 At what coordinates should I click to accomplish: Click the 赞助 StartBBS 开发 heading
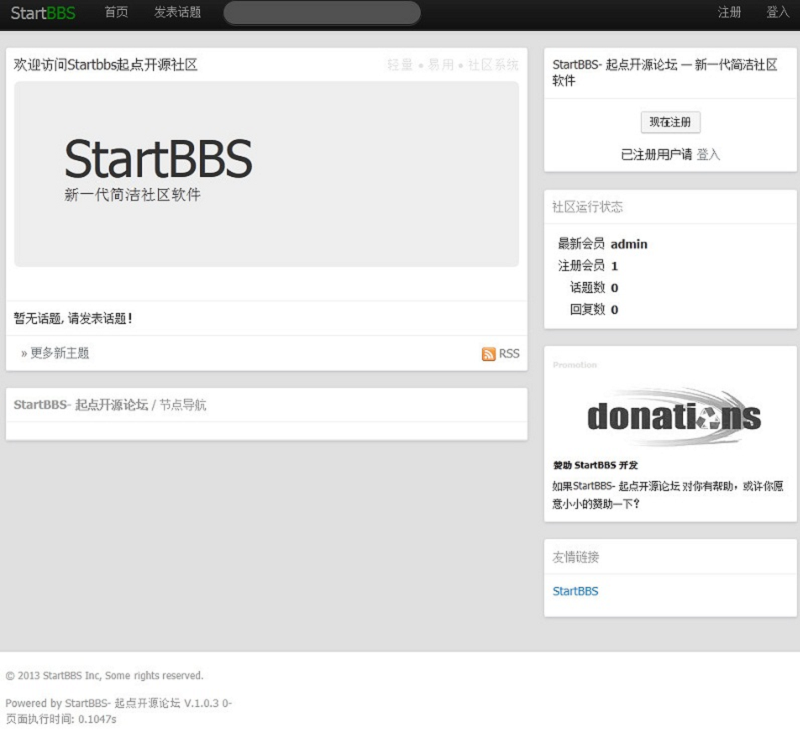click(595, 465)
